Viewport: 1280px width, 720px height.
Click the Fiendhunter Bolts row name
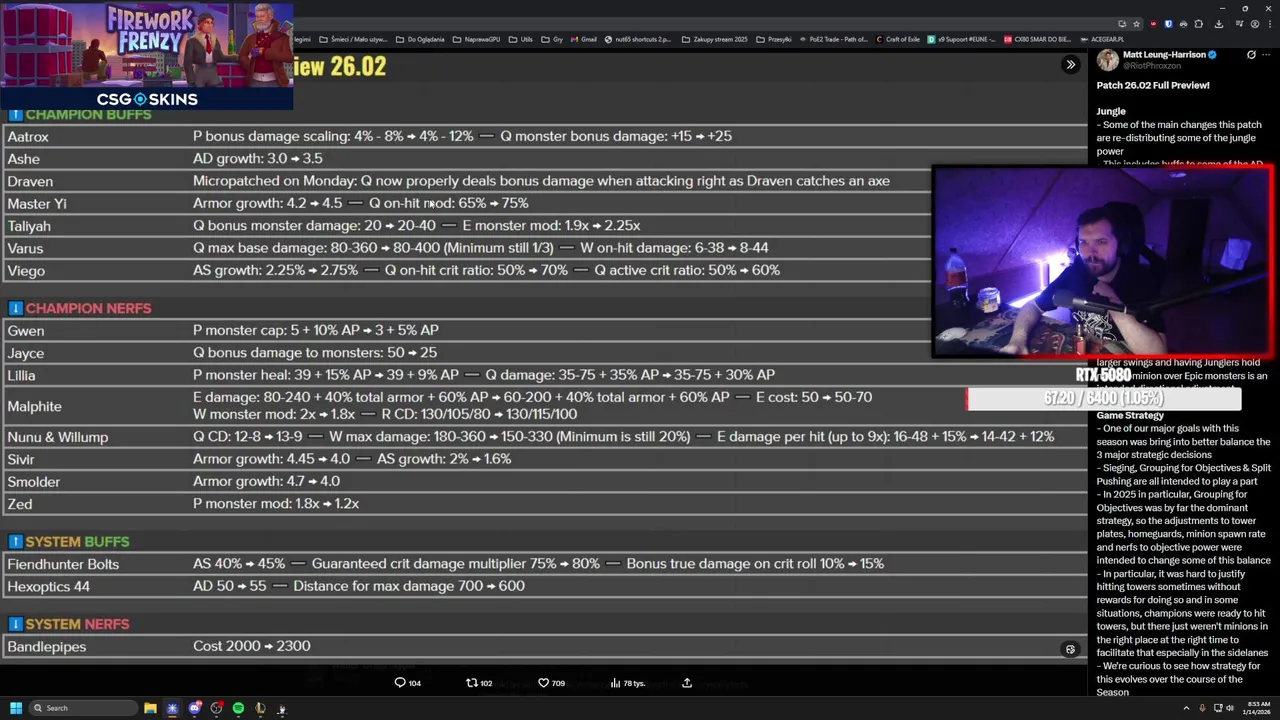(x=63, y=564)
